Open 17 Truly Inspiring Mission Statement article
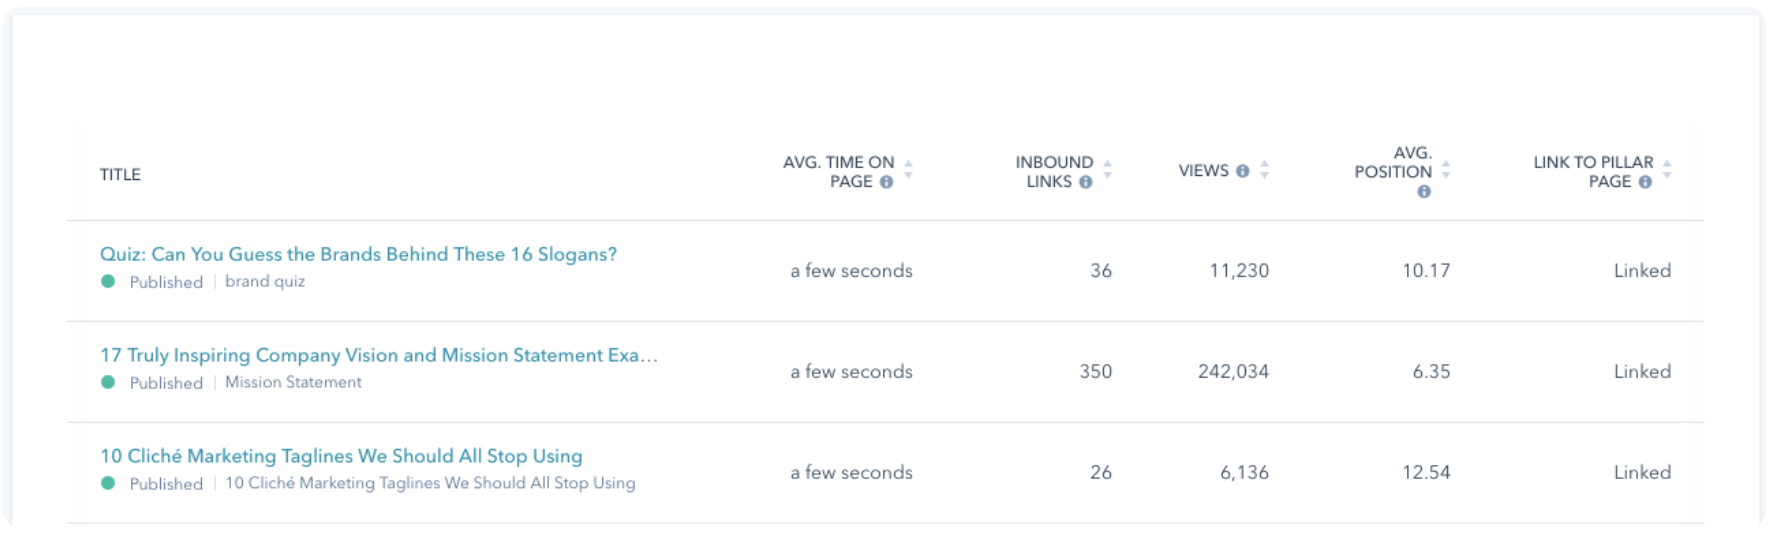Image resolution: width=1778 pixels, height=540 pixels. click(x=378, y=355)
